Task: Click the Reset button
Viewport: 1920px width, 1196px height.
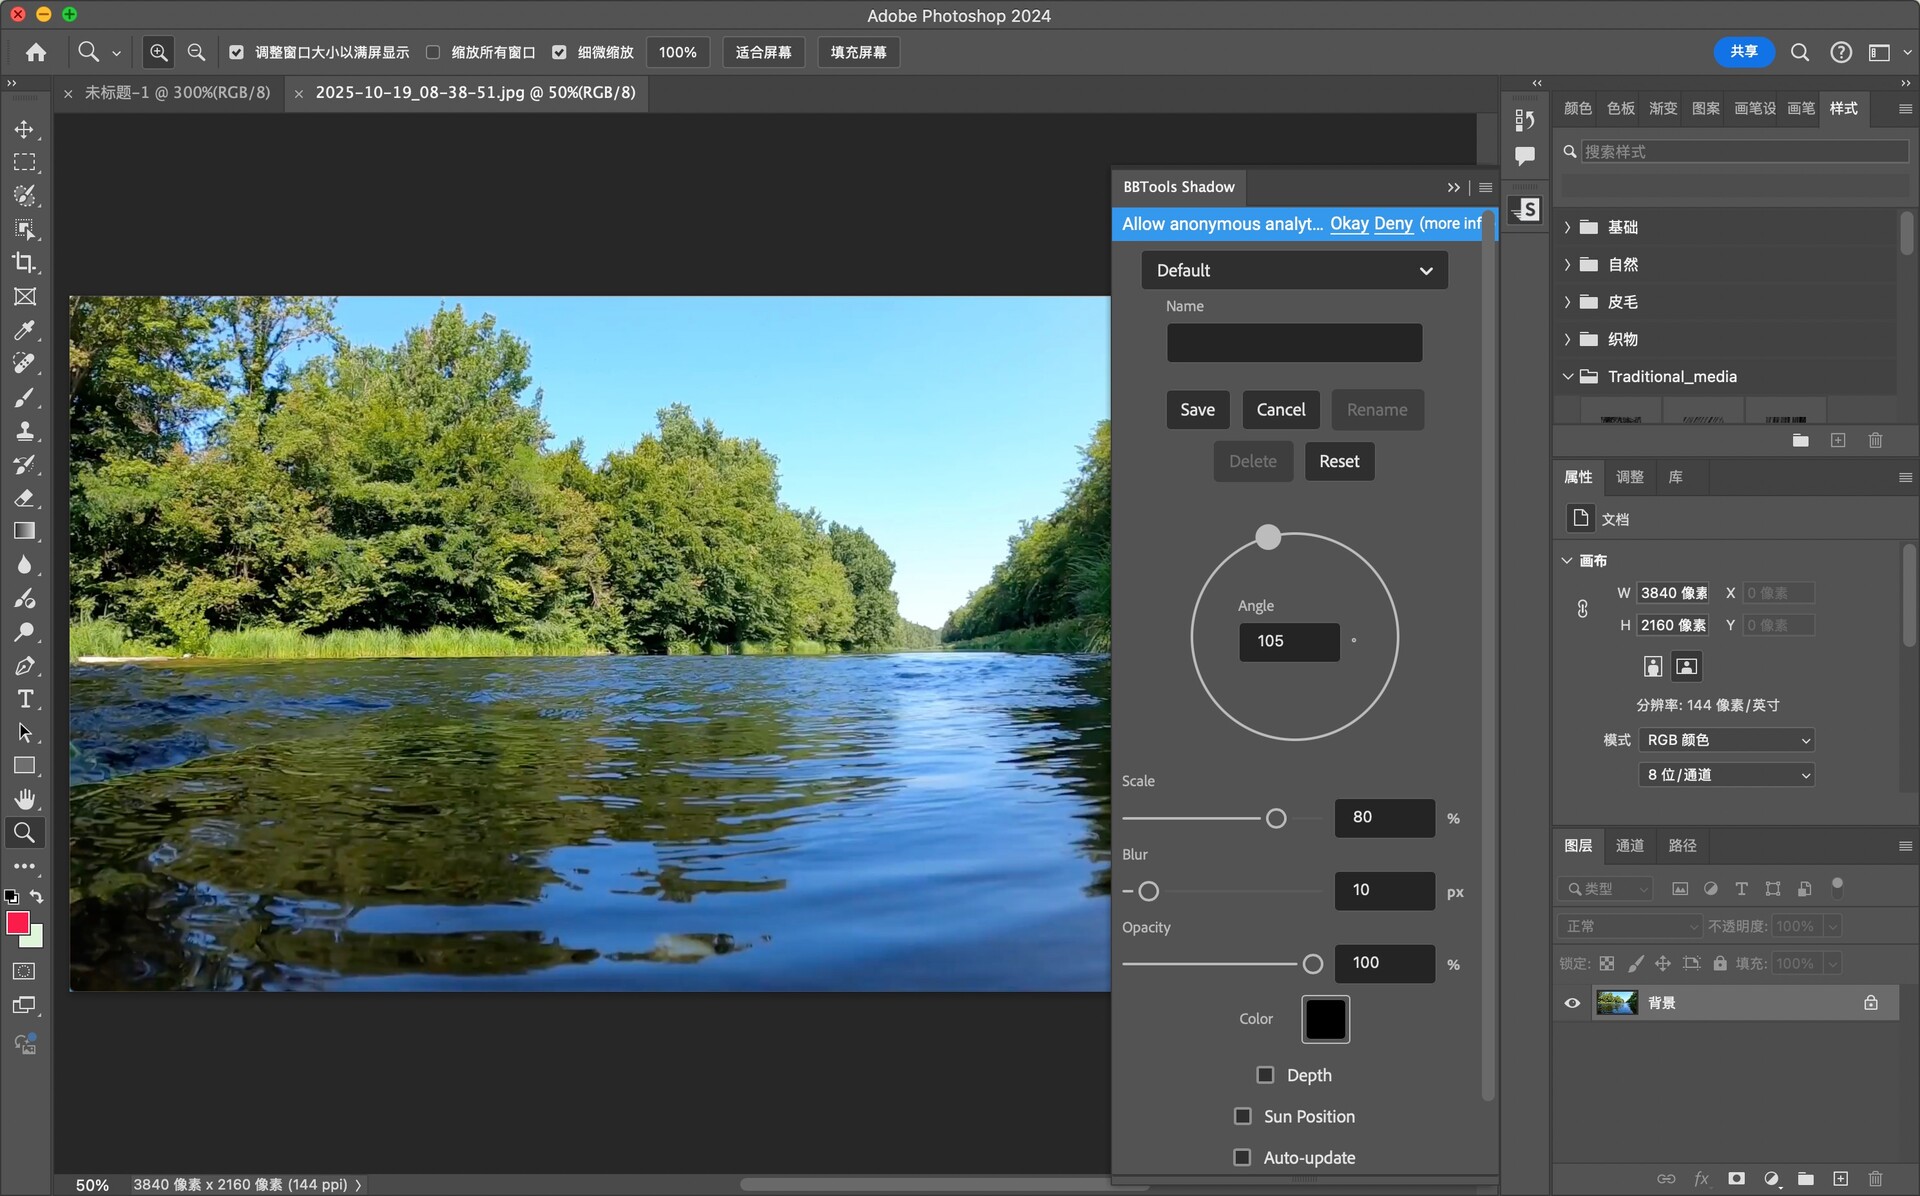Action: tap(1338, 461)
